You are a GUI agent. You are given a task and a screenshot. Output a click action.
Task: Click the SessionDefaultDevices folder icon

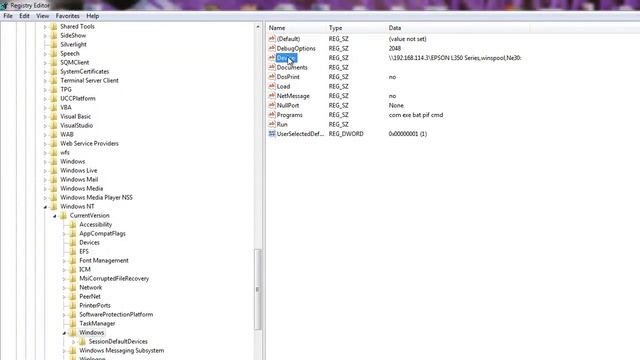[82, 341]
